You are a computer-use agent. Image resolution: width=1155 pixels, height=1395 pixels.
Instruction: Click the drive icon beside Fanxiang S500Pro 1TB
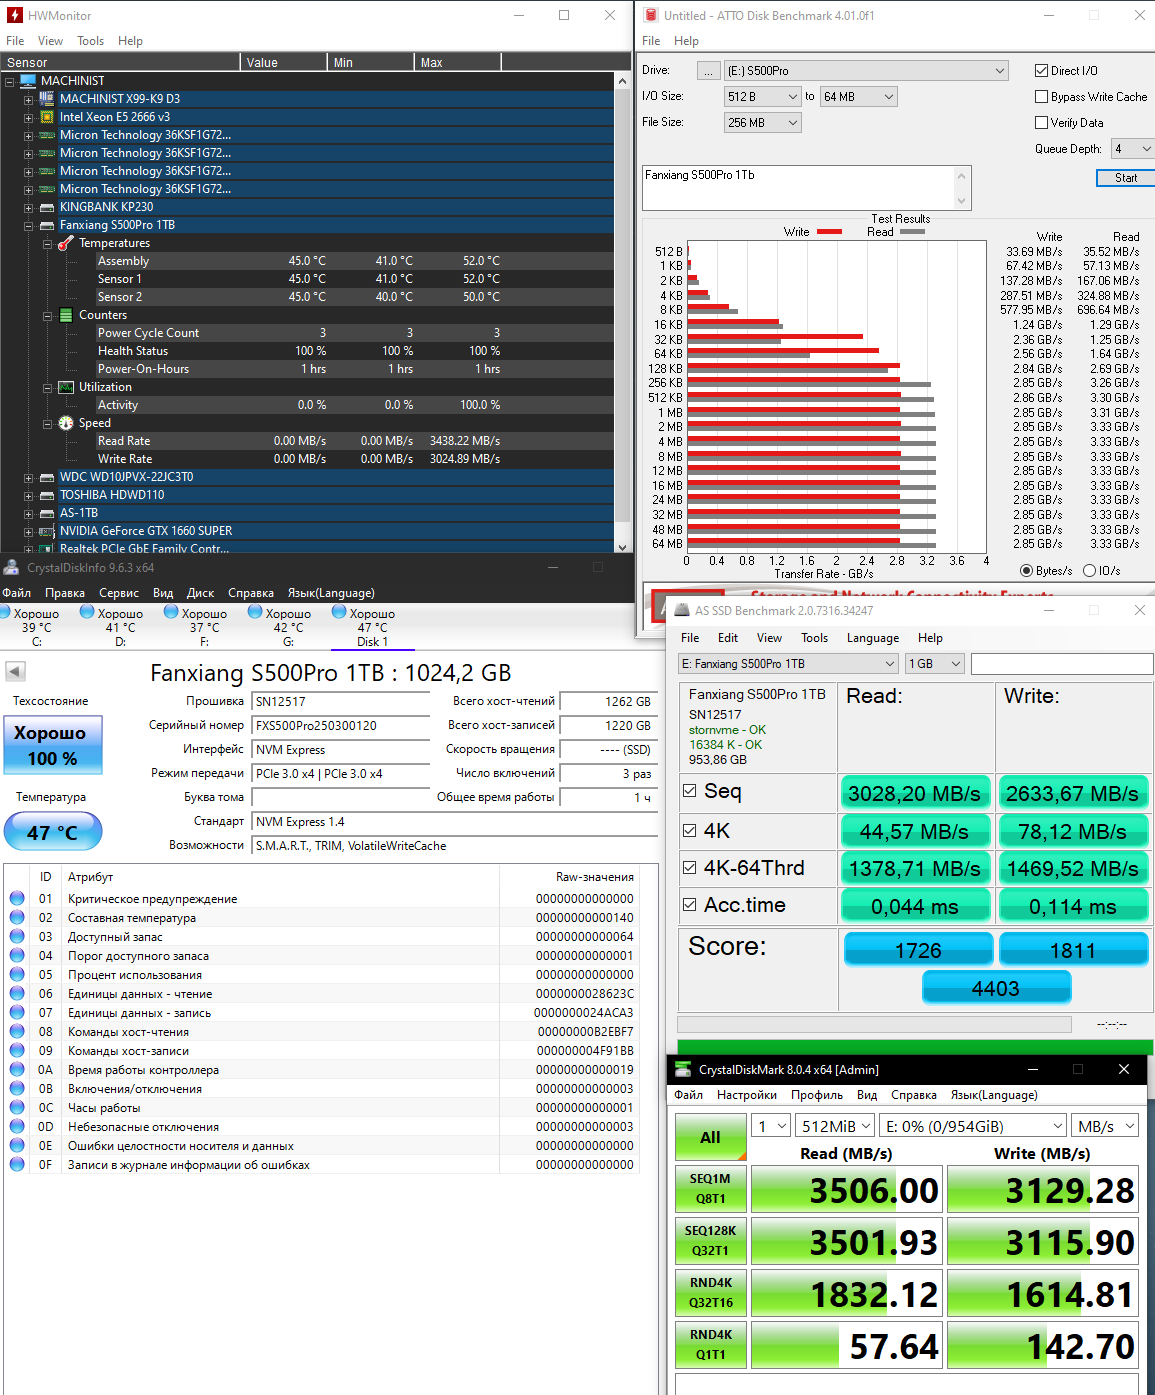(x=47, y=225)
